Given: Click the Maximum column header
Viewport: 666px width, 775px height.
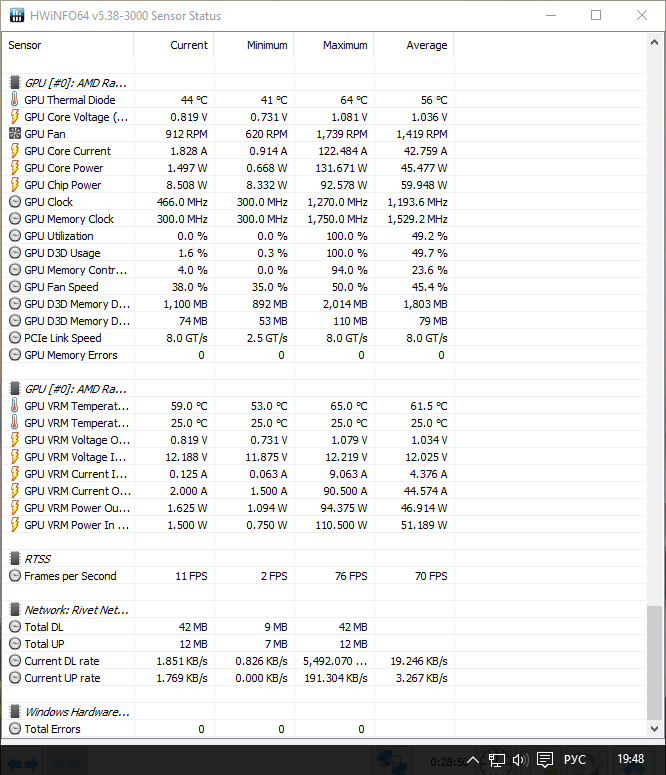Looking at the screenshot, I should (334, 45).
